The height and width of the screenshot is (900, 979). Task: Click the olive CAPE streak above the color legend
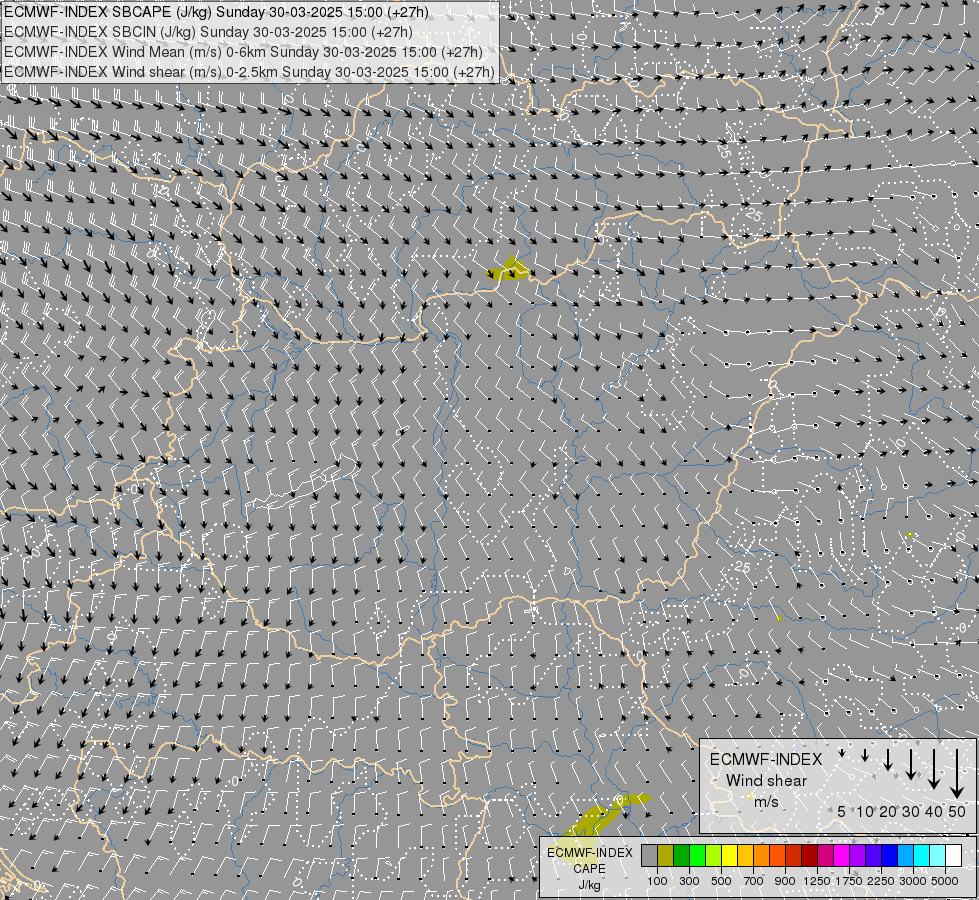tap(604, 814)
